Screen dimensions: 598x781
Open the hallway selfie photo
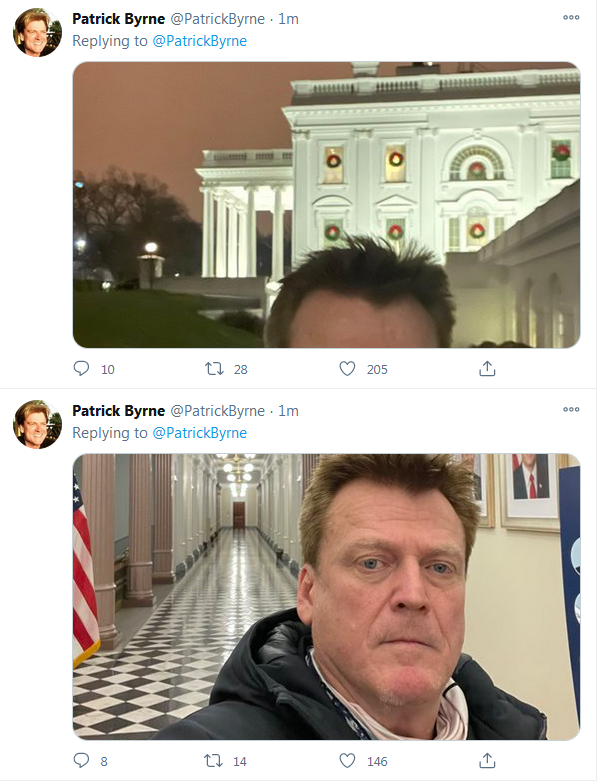[x=327, y=597]
